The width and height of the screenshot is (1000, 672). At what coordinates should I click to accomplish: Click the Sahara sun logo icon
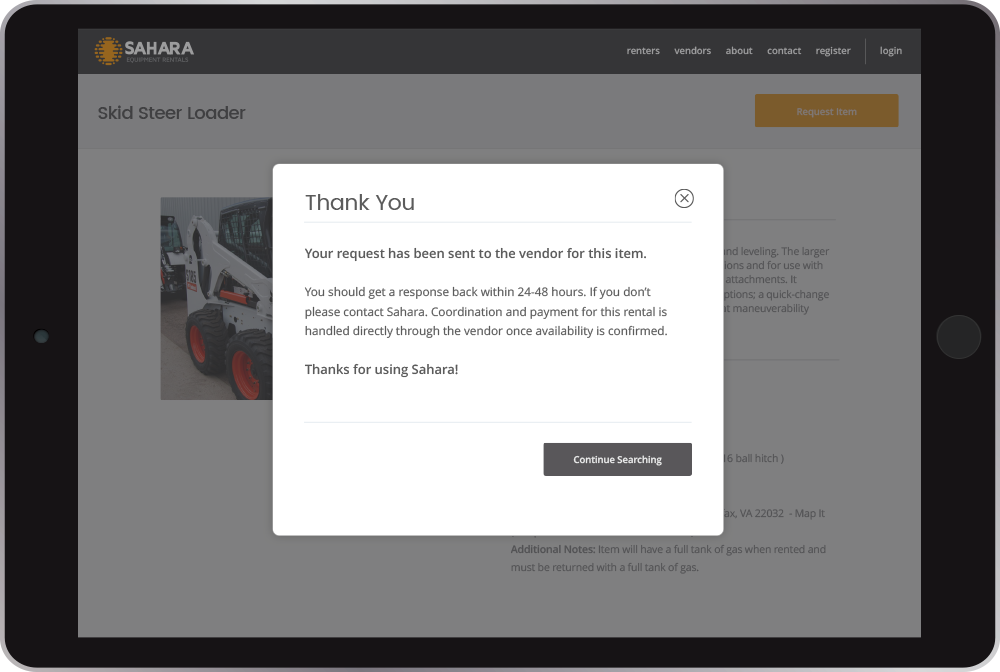tap(108, 51)
